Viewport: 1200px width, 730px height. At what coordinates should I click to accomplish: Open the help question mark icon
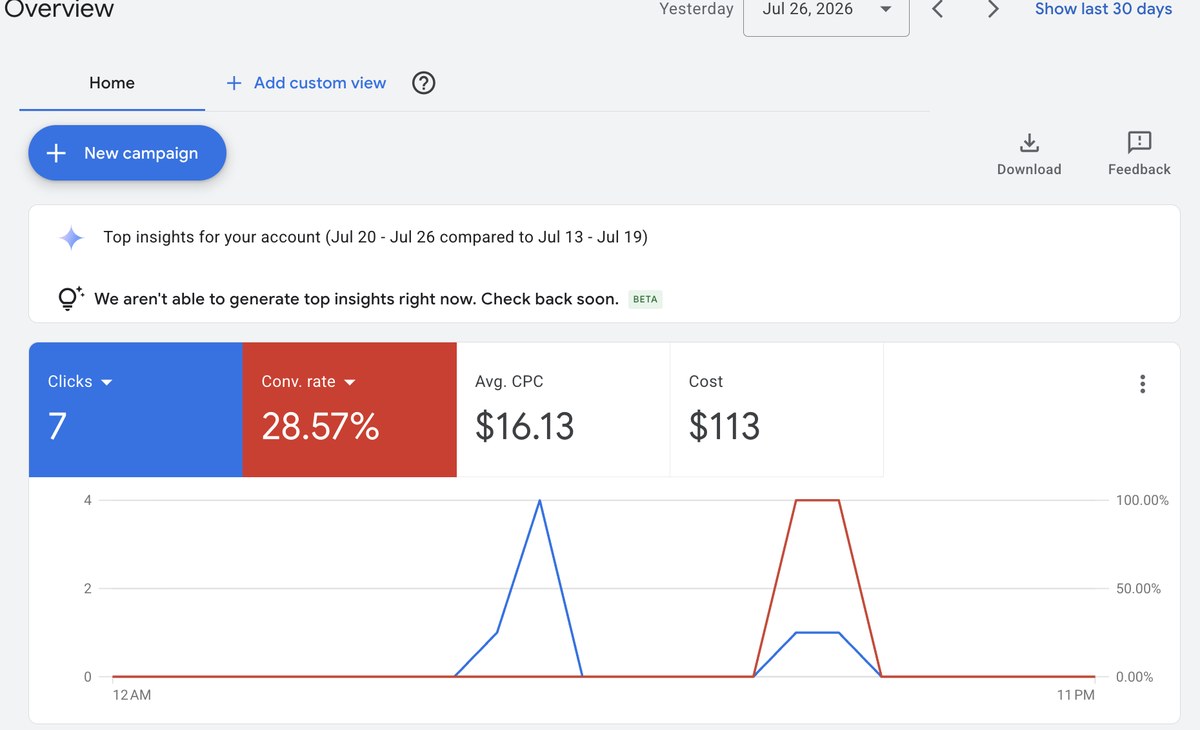tap(424, 83)
